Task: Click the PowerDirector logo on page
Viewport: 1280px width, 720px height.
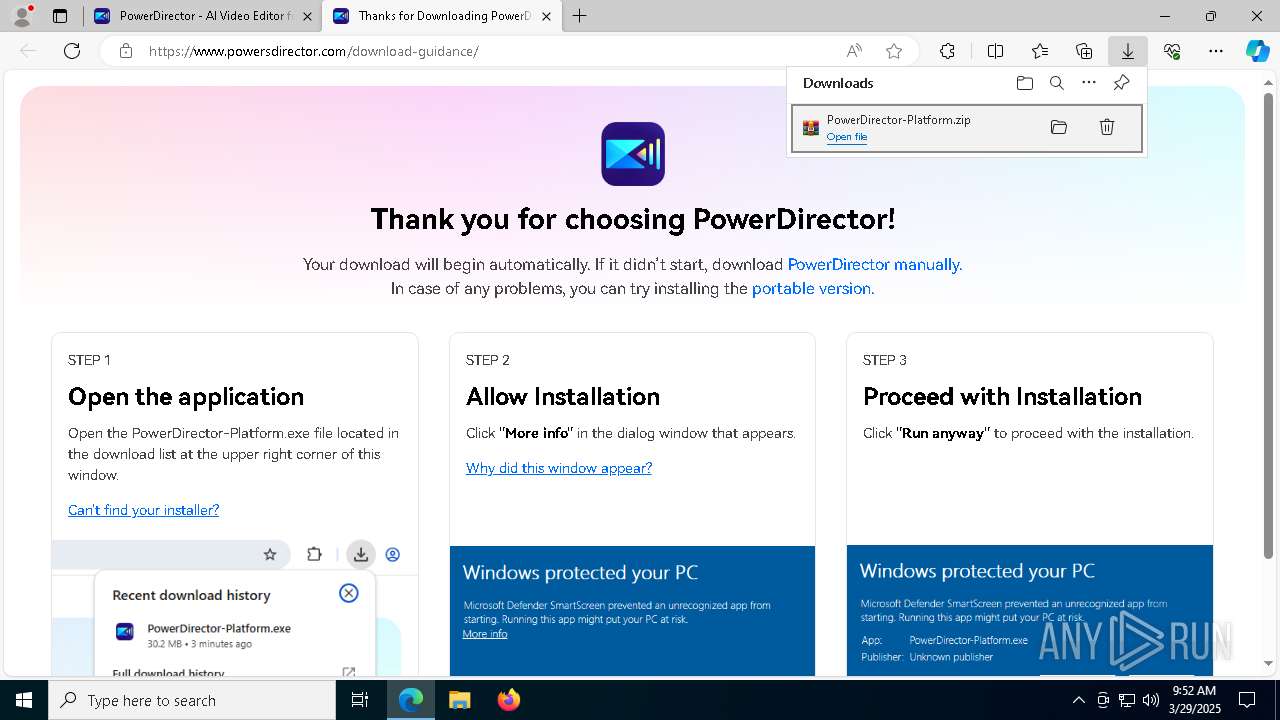Action: [632, 154]
